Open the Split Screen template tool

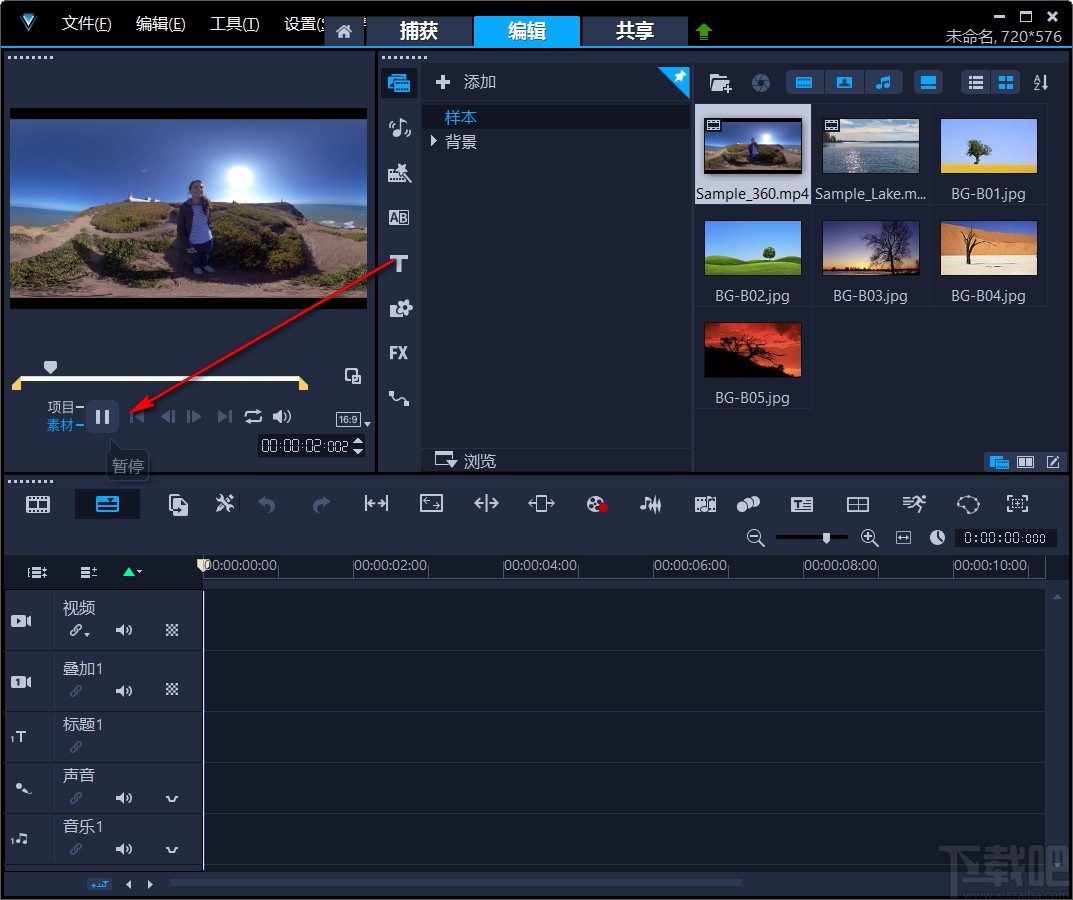858,504
